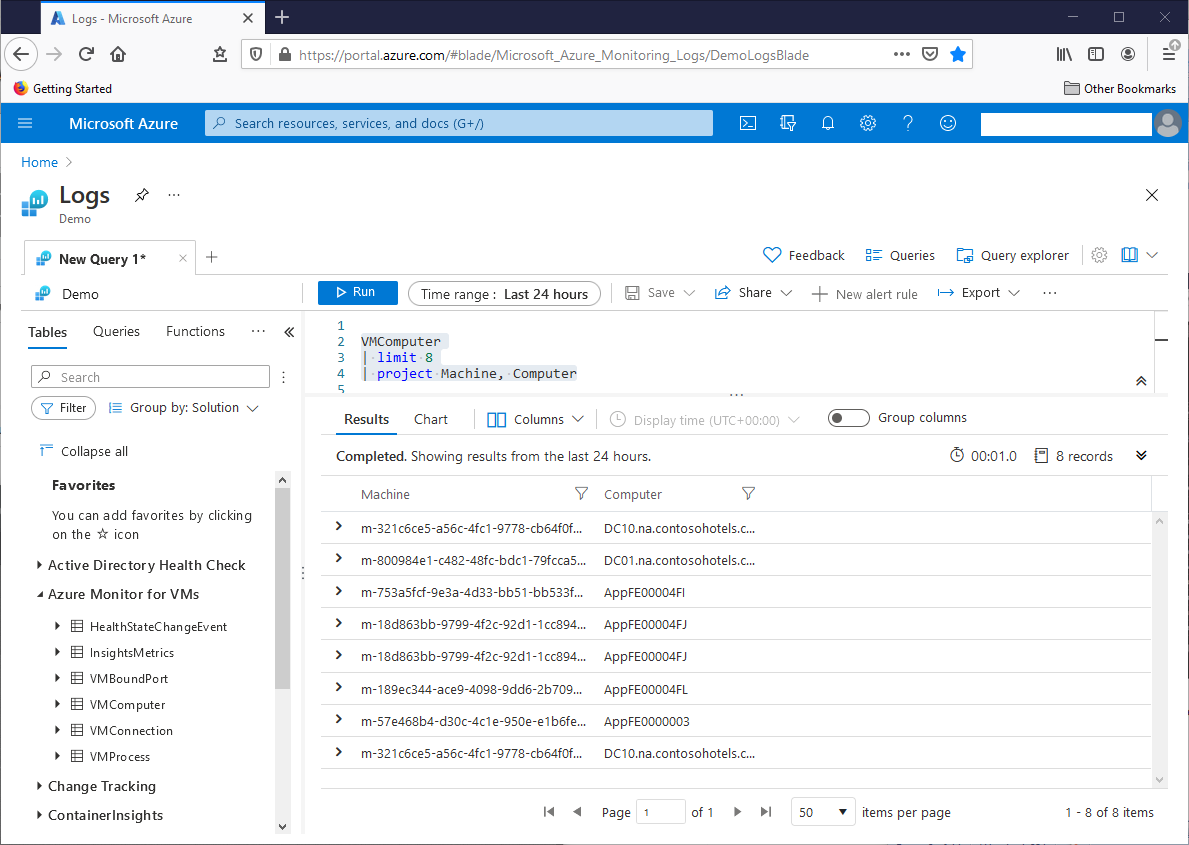Select the Results tab
Image resolution: width=1189 pixels, height=845 pixels.
pos(366,419)
